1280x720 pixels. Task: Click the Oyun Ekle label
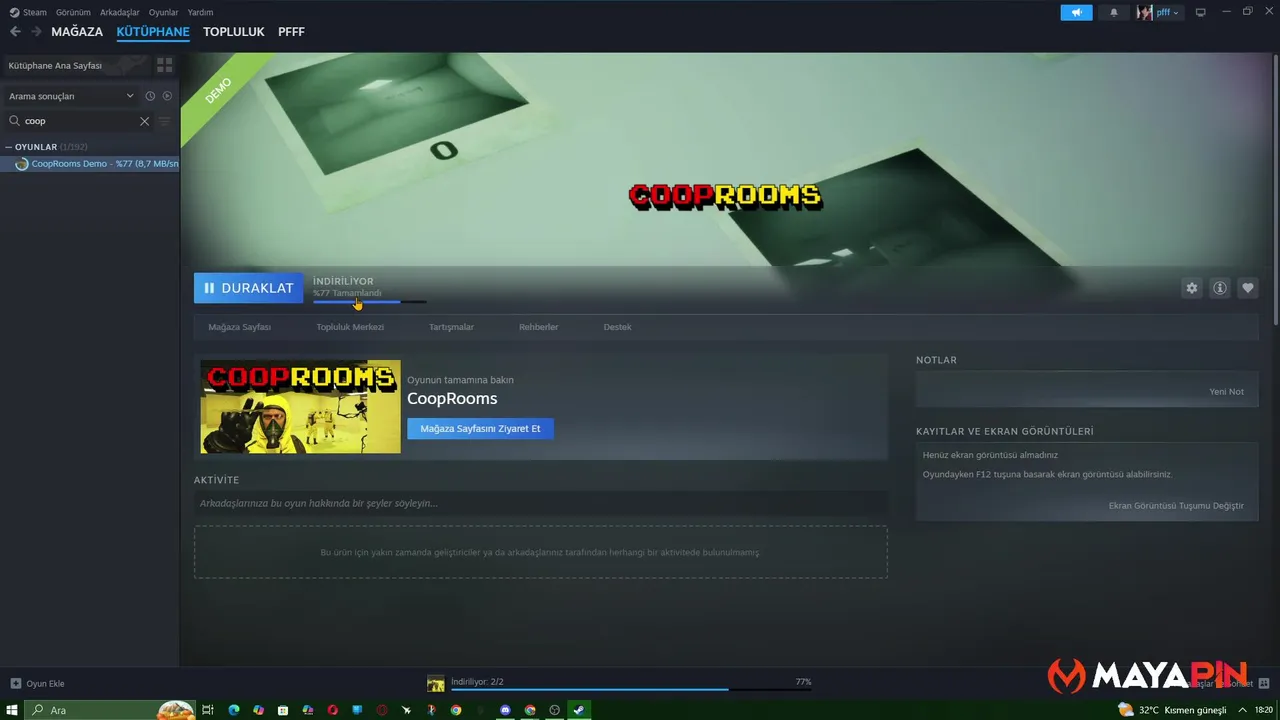[x=45, y=684]
